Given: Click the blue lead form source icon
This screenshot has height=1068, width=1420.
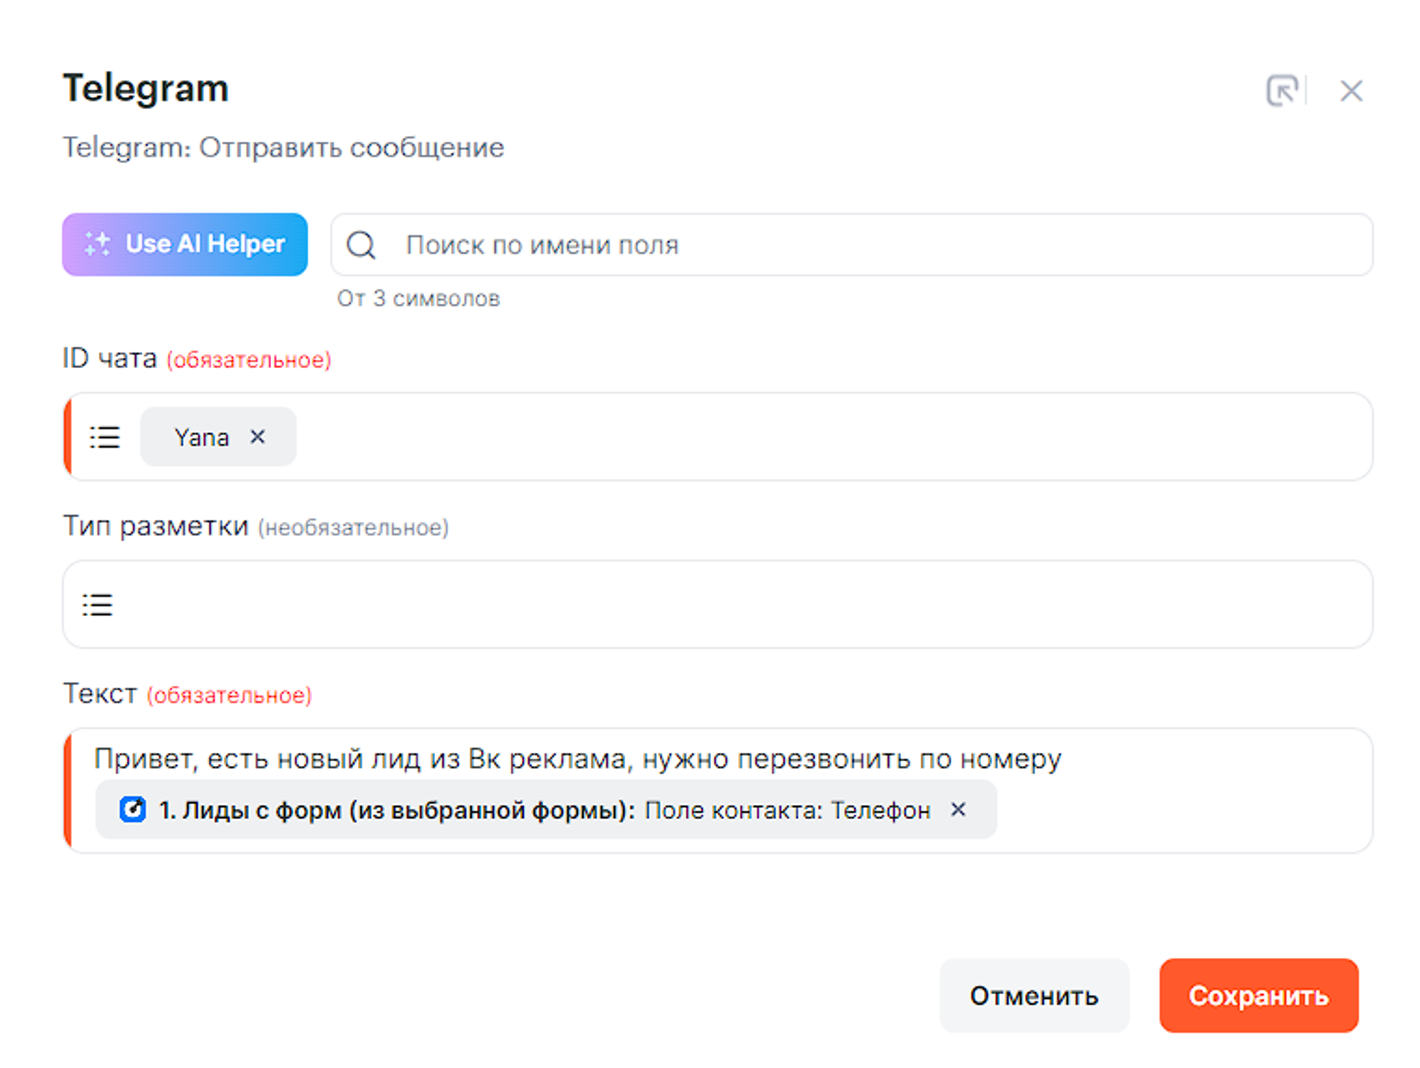Looking at the screenshot, I should pyautogui.click(x=133, y=809).
